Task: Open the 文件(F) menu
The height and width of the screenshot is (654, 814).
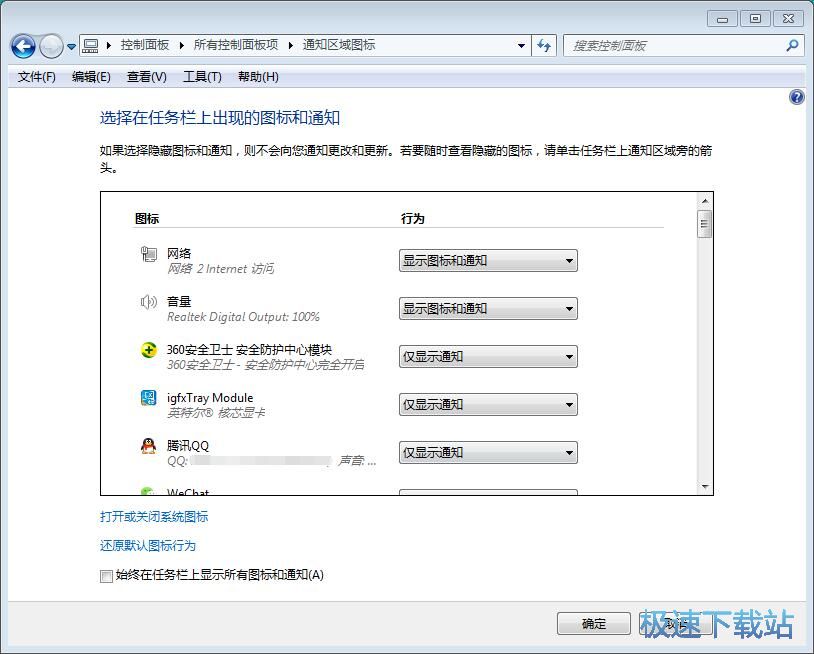Action: click(x=36, y=77)
